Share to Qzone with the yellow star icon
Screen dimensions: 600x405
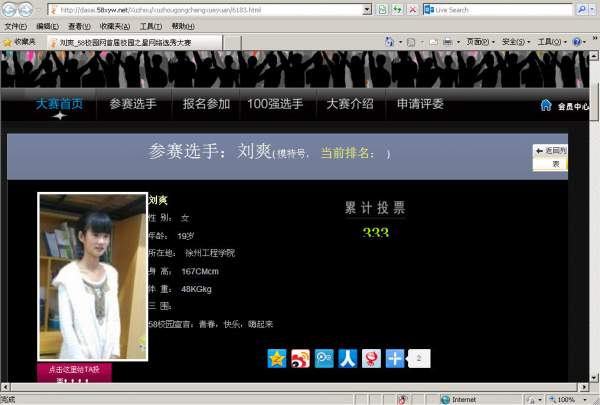[277, 359]
